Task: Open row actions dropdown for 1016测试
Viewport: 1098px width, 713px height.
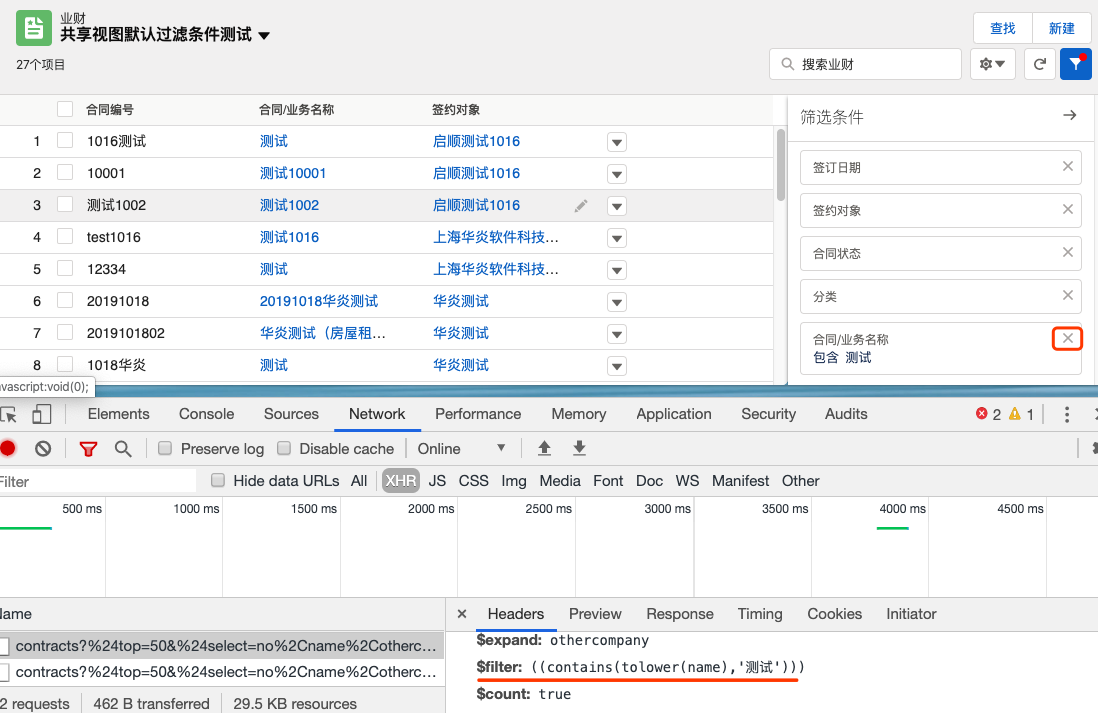Action: [616, 142]
